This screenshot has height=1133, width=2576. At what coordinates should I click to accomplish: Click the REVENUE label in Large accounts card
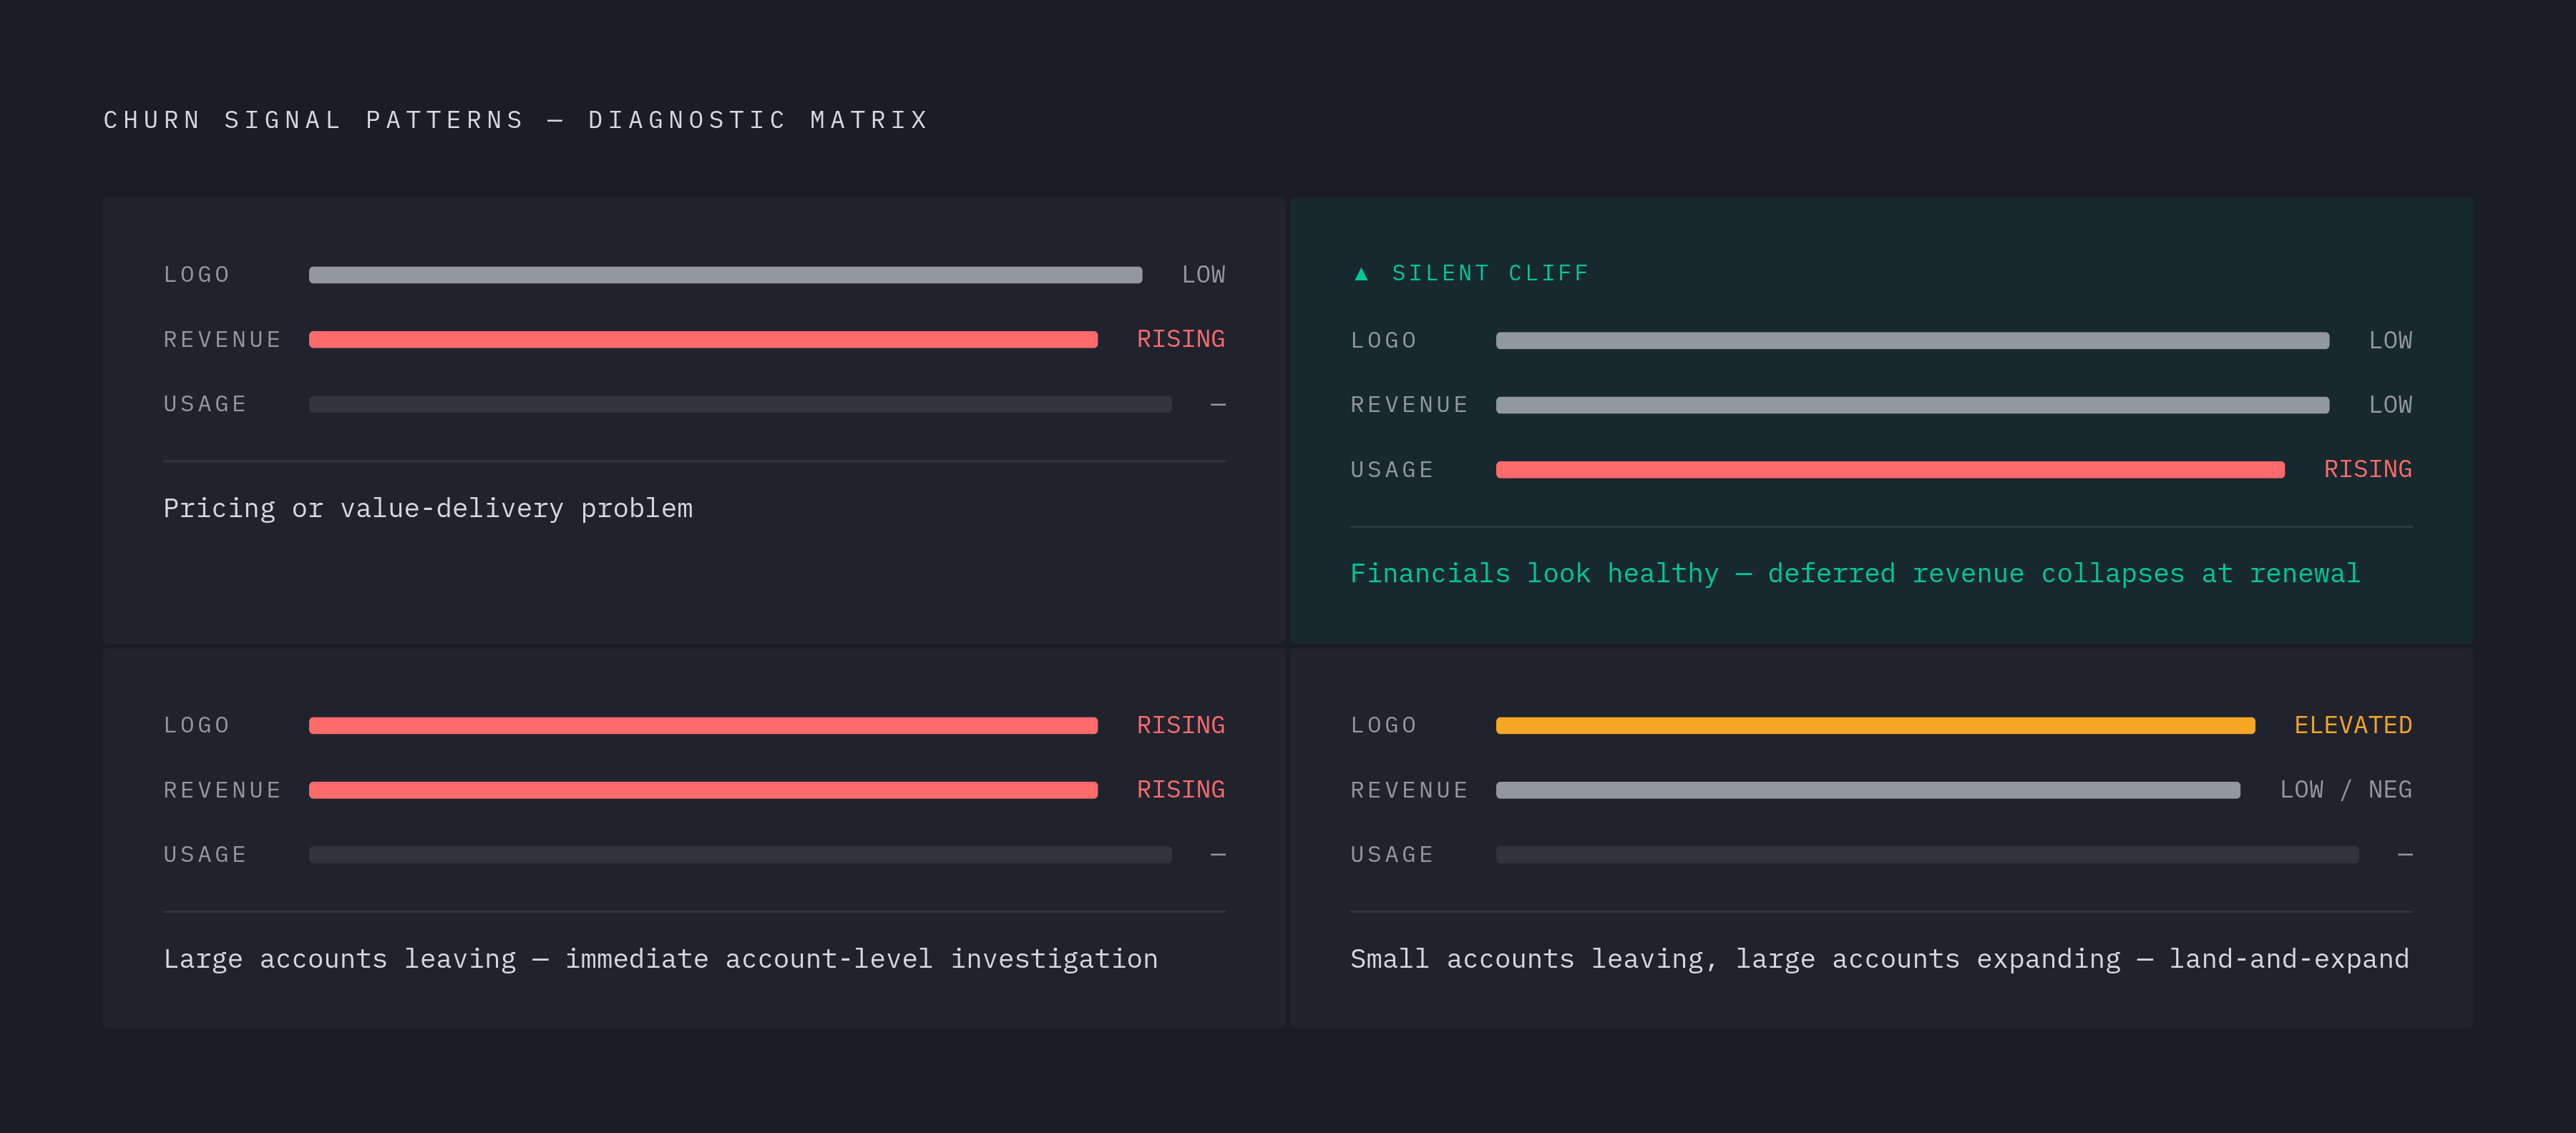click(223, 790)
